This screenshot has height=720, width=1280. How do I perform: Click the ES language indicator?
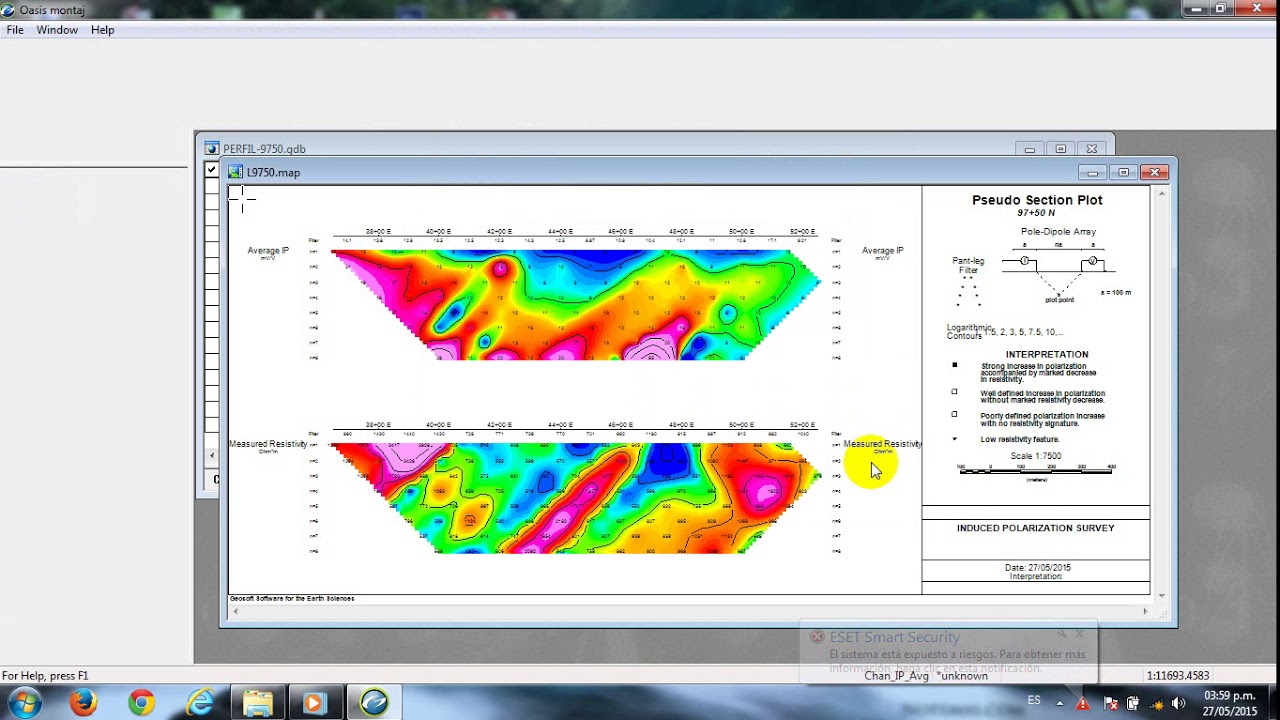pos(1034,700)
